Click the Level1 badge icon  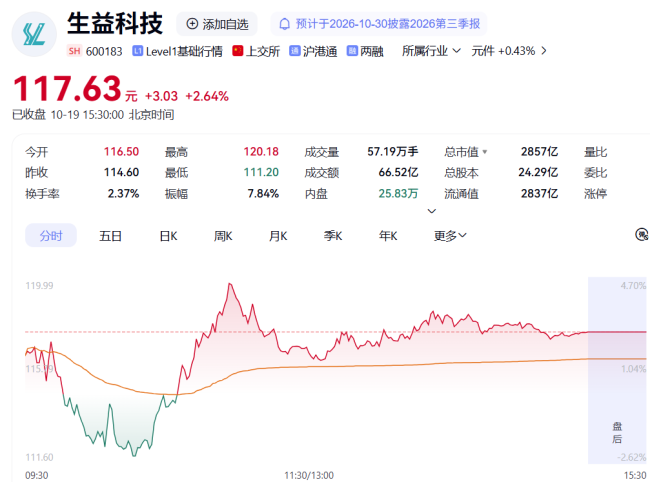coord(138,51)
